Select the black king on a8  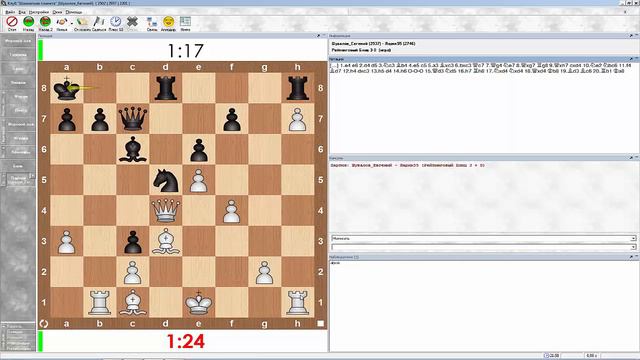67,88
